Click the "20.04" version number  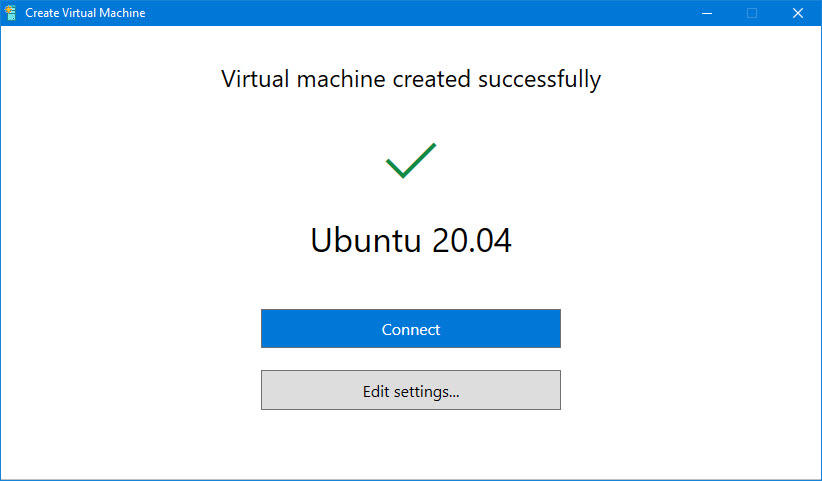pos(471,241)
